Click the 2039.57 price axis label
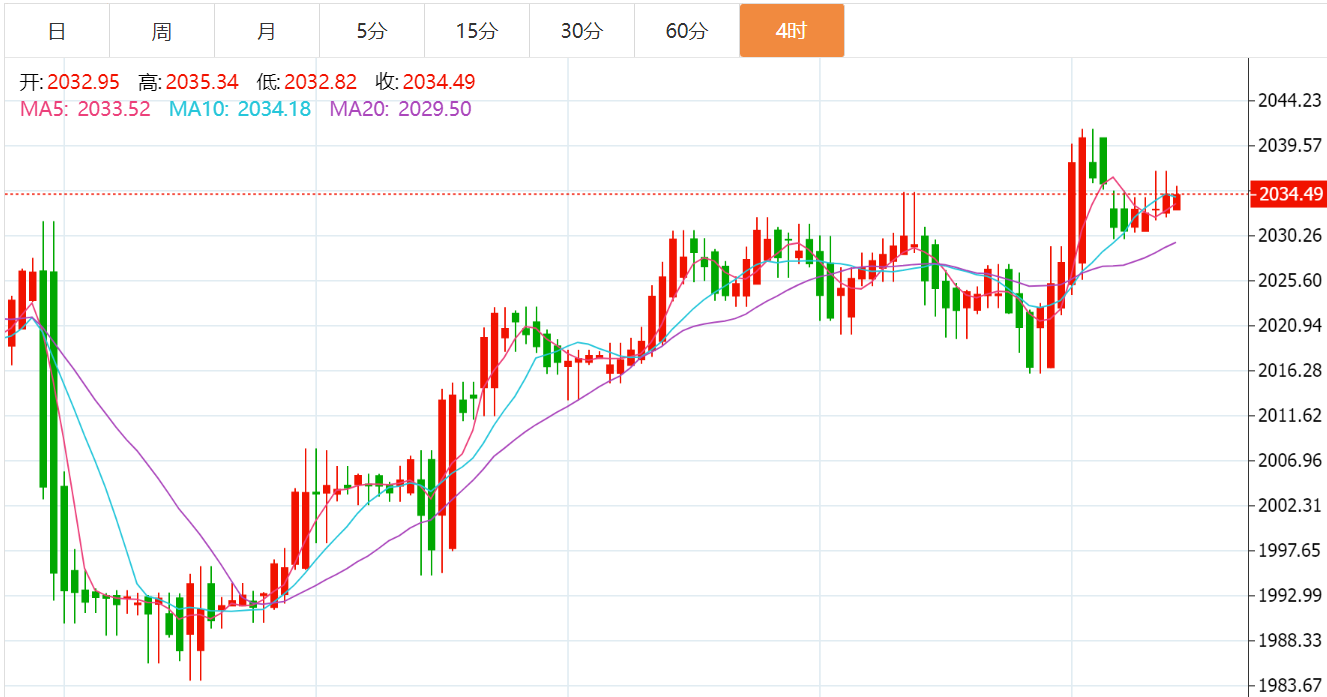The height and width of the screenshot is (697, 1327). click(x=1290, y=146)
